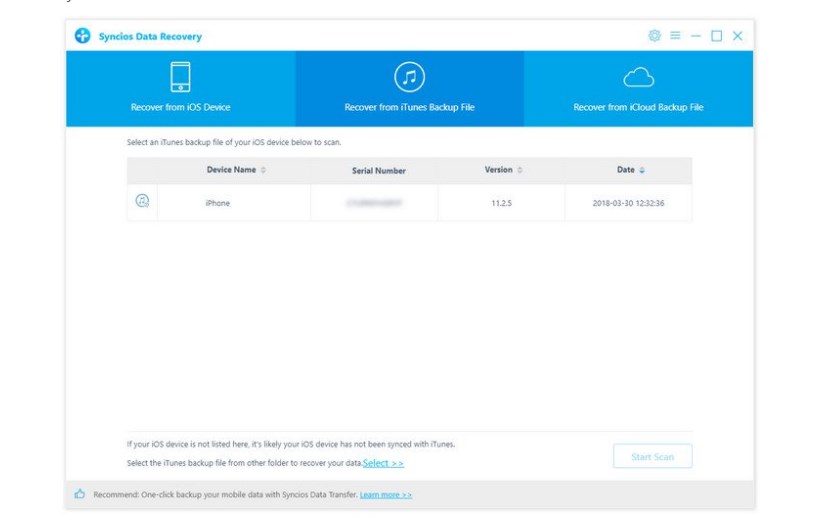
Task: Click the music note iTunes backup icon
Action: [x=409, y=77]
